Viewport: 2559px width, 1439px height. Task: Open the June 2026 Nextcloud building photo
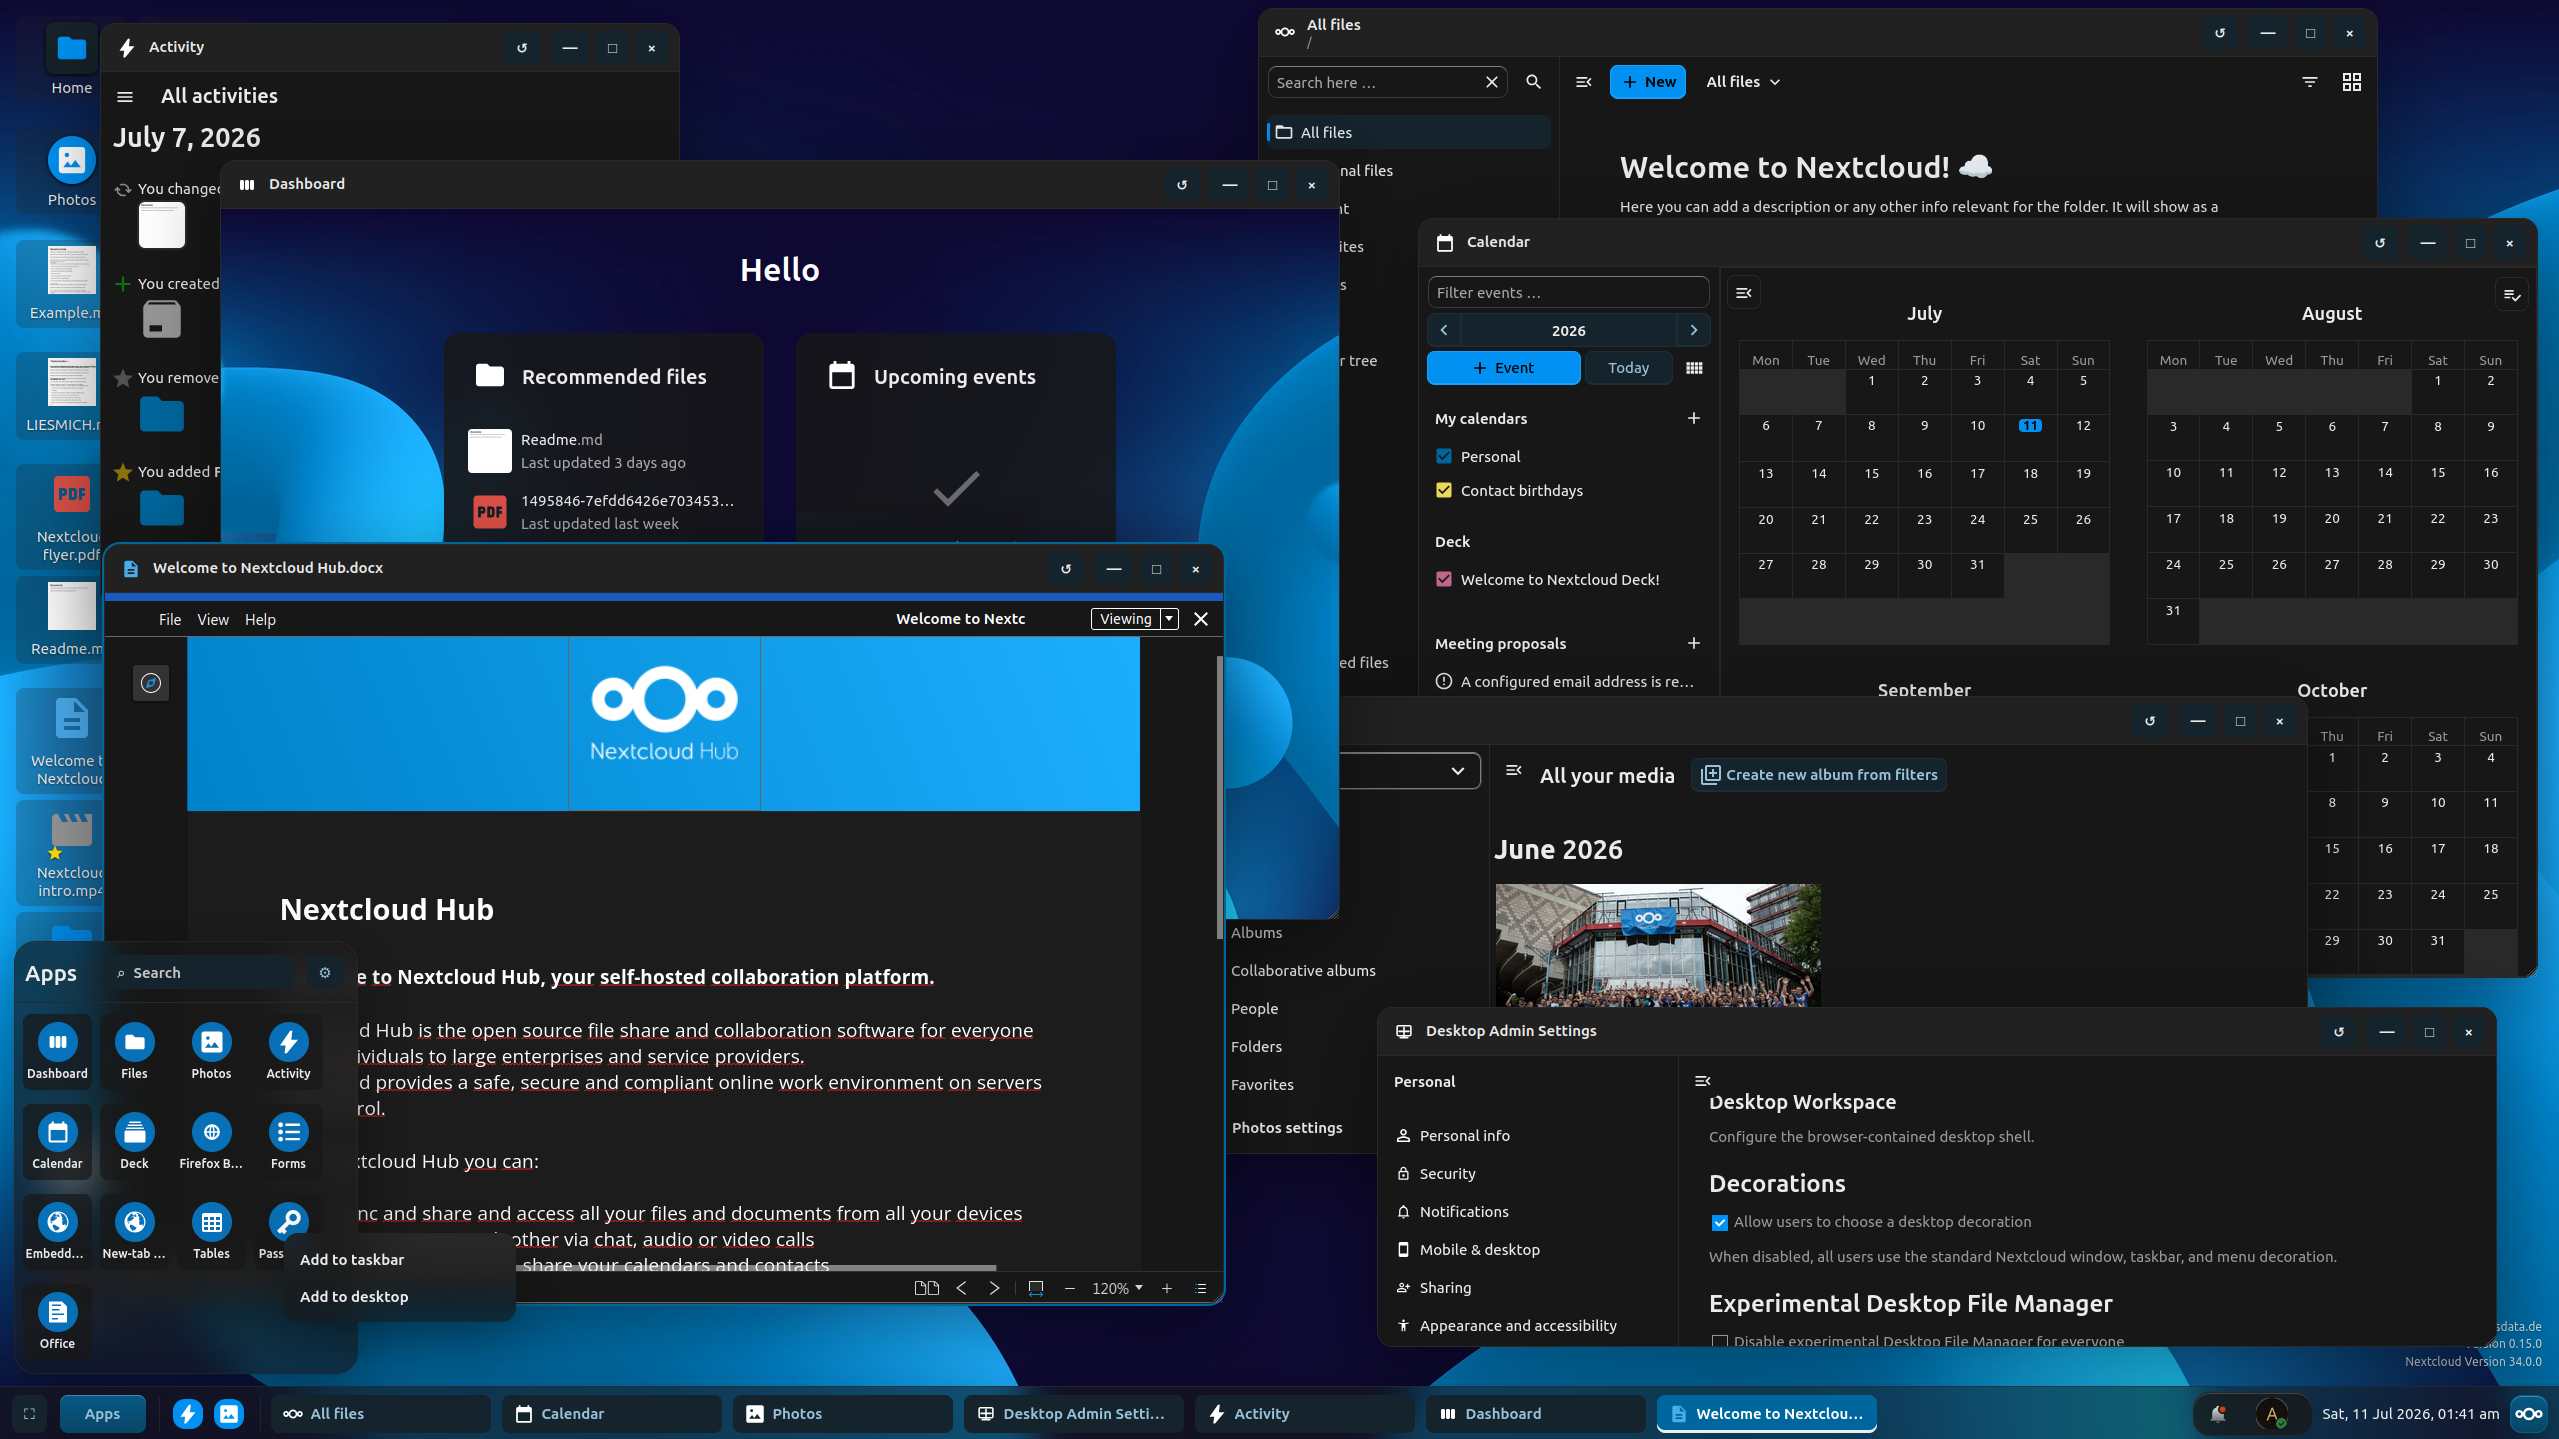(1658, 945)
